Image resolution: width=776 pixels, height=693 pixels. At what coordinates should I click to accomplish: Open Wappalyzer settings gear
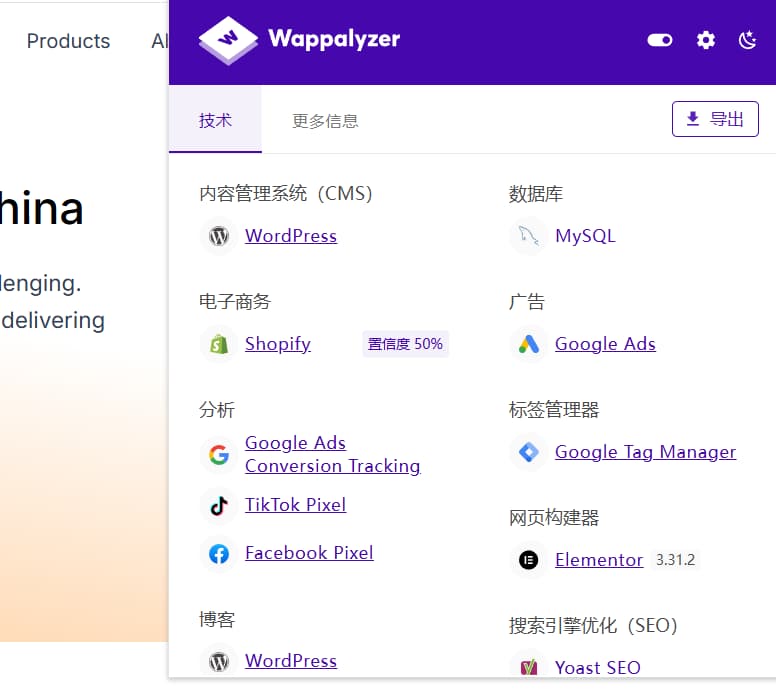click(705, 40)
